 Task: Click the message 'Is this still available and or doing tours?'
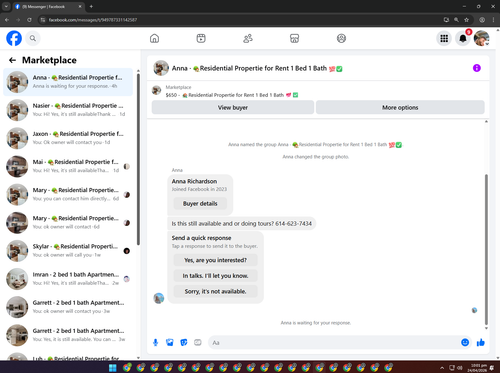(242, 223)
